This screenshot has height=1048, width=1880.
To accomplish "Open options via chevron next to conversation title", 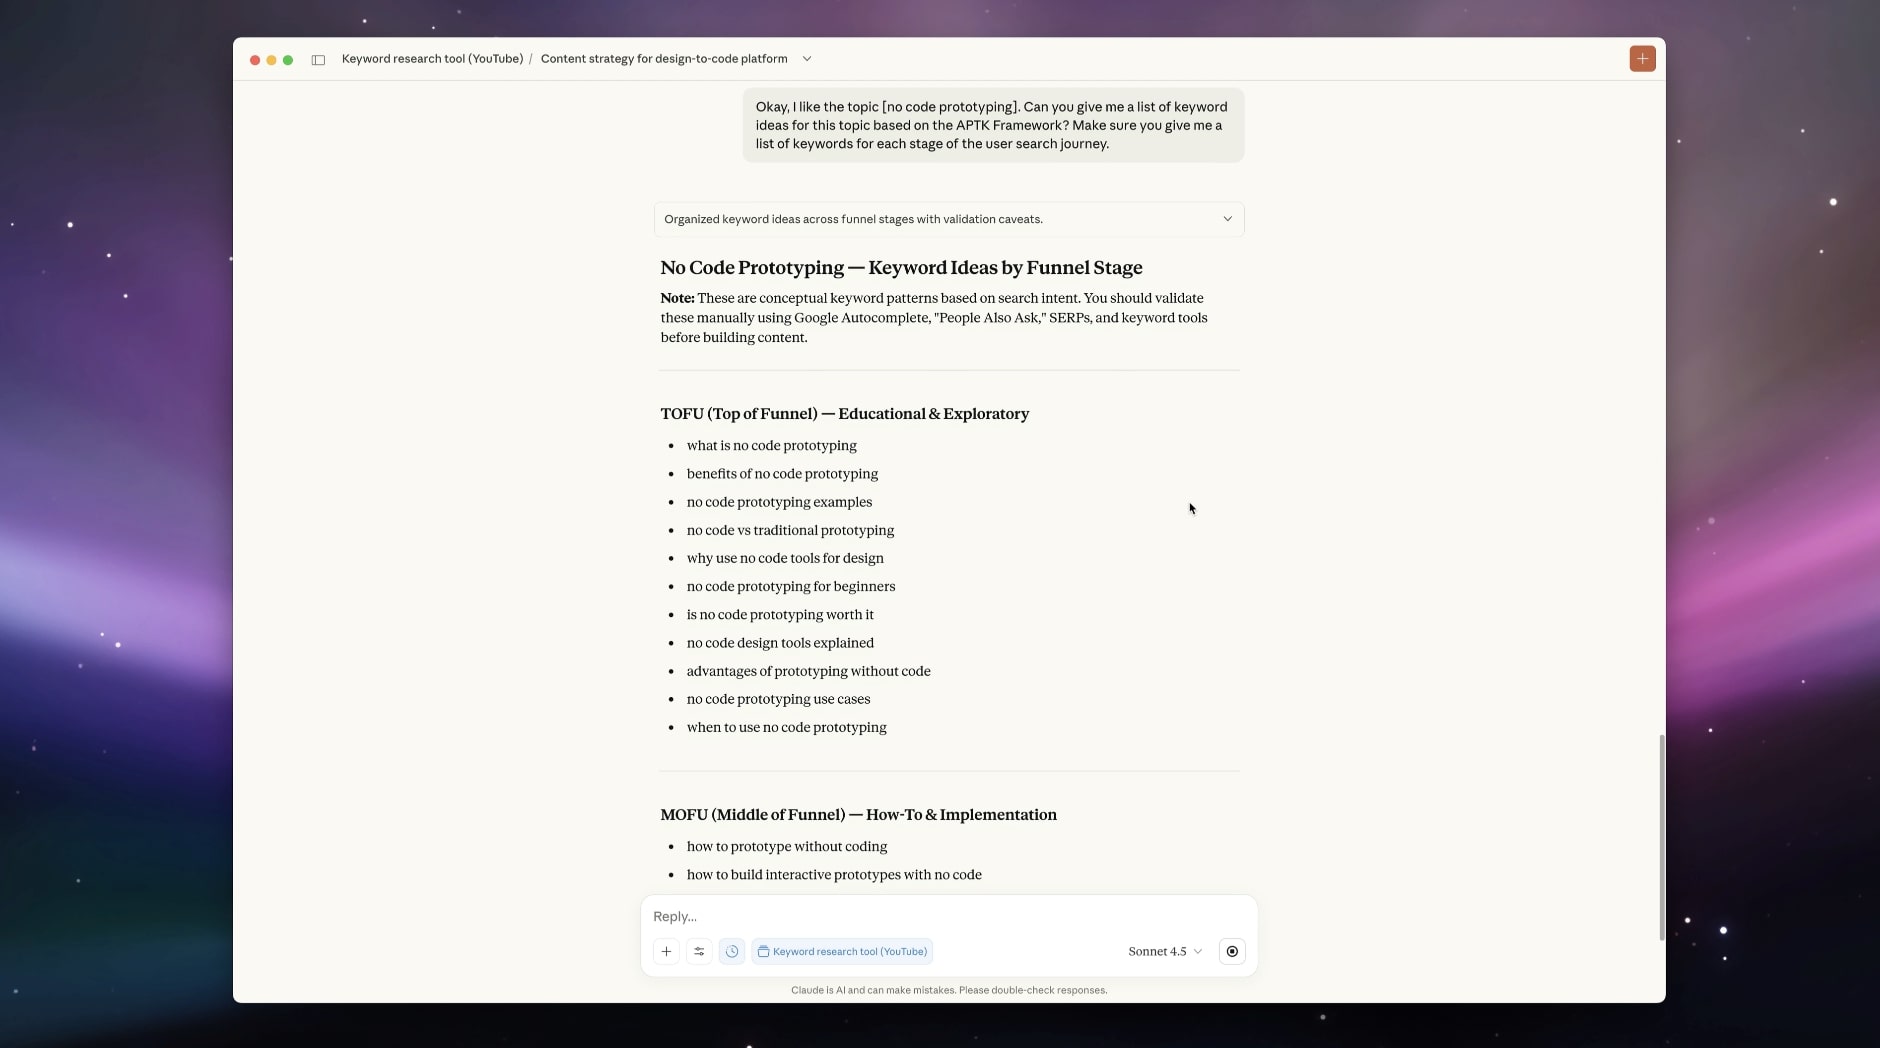I will point(806,58).
